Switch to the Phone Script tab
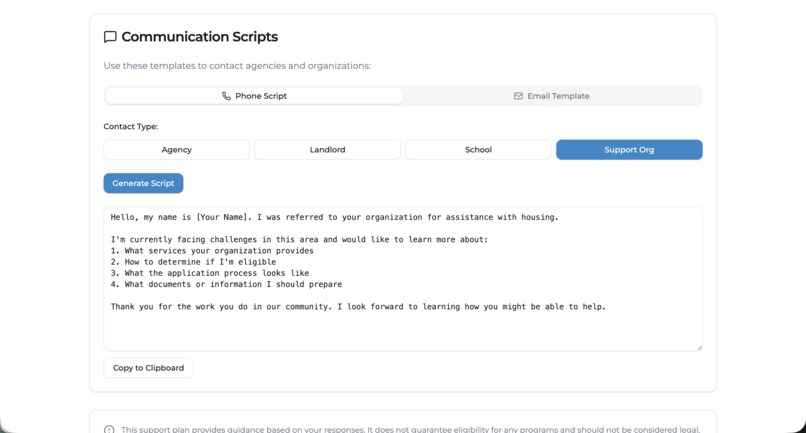Viewport: 806px width, 433px height. coord(254,96)
